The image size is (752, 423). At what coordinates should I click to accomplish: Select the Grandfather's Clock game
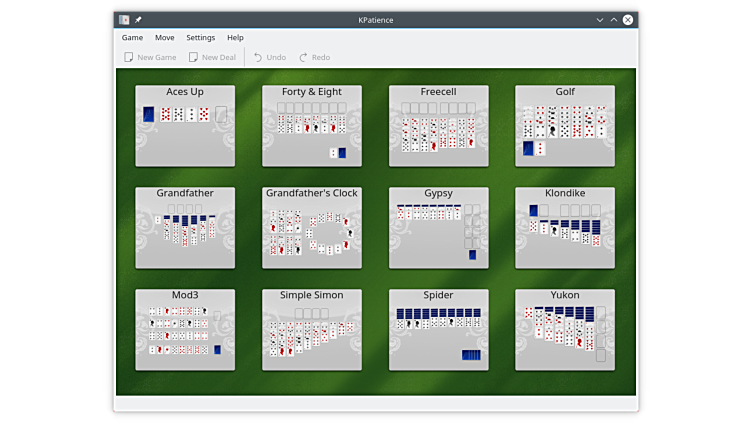pos(312,228)
